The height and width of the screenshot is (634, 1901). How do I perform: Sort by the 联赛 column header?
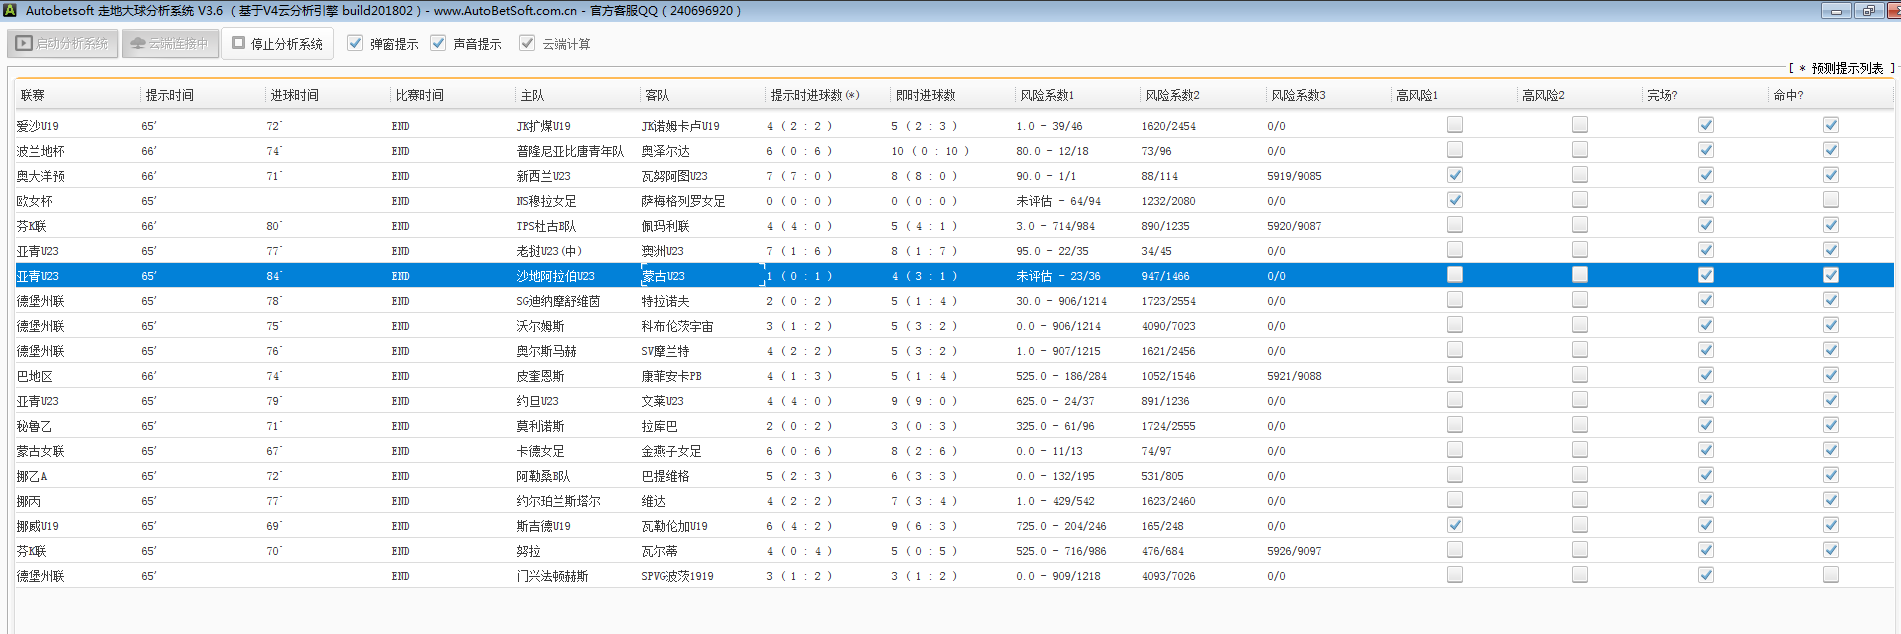coord(33,95)
